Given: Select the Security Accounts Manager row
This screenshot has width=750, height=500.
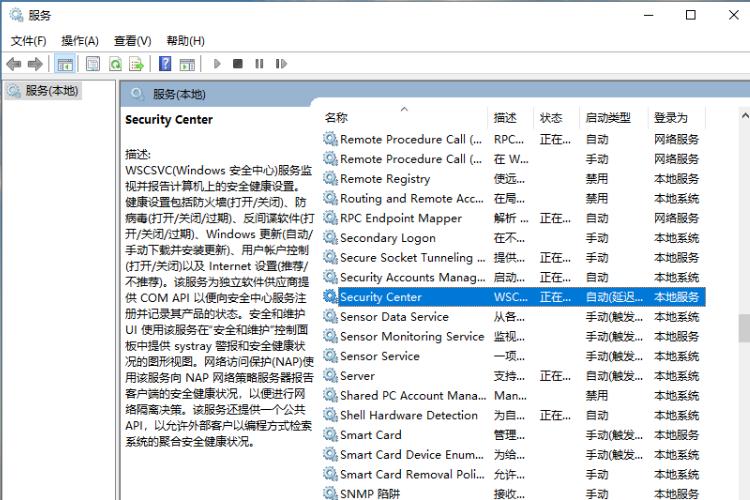Looking at the screenshot, I should coord(514,277).
